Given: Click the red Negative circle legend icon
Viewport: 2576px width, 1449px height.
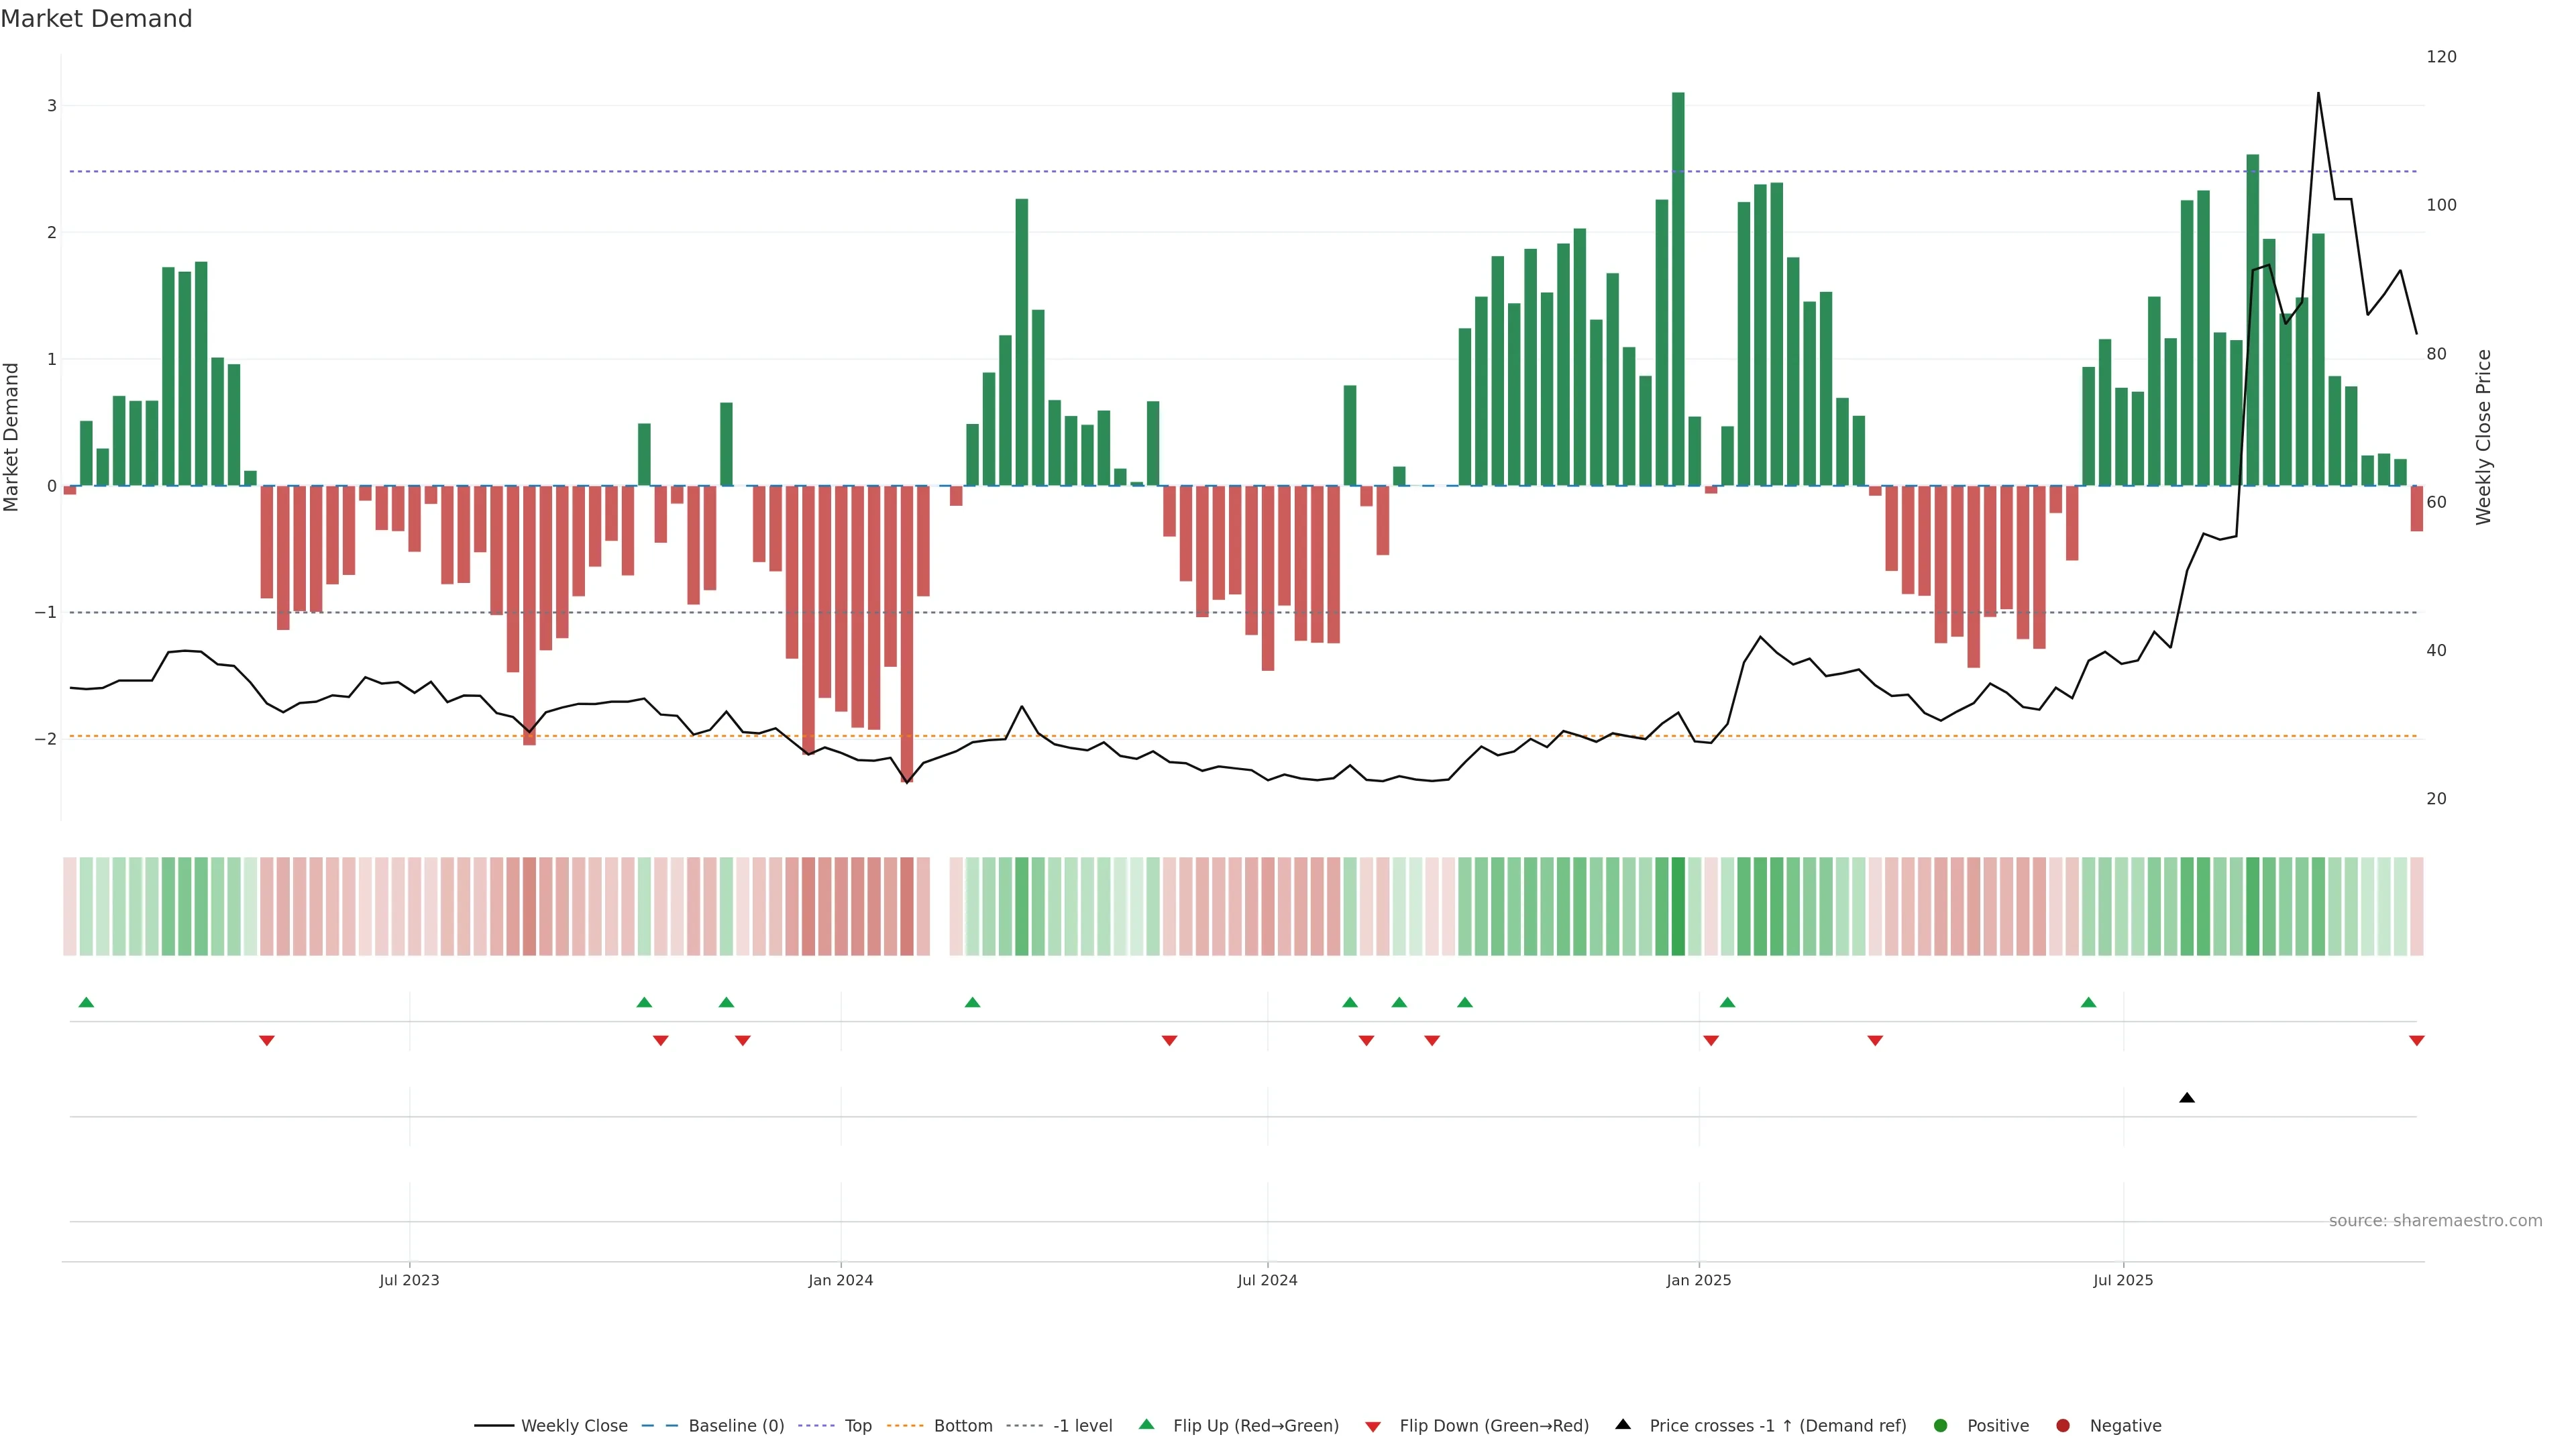Looking at the screenshot, I should pos(2063,1425).
